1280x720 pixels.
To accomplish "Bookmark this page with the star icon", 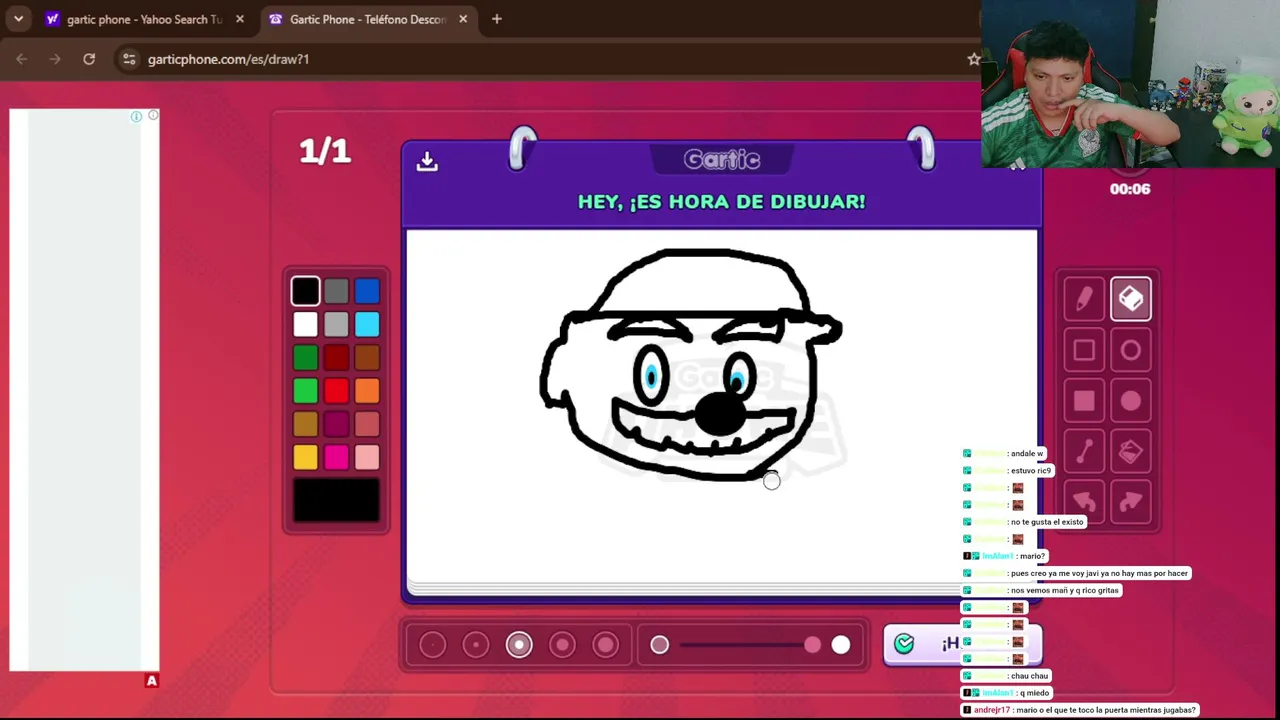I will click(x=973, y=59).
